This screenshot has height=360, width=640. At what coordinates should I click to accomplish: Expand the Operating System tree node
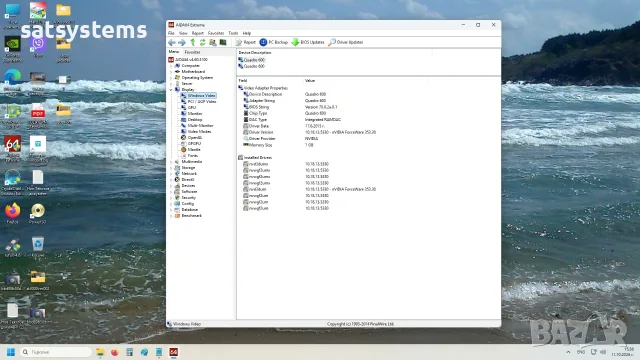click(x=171, y=78)
